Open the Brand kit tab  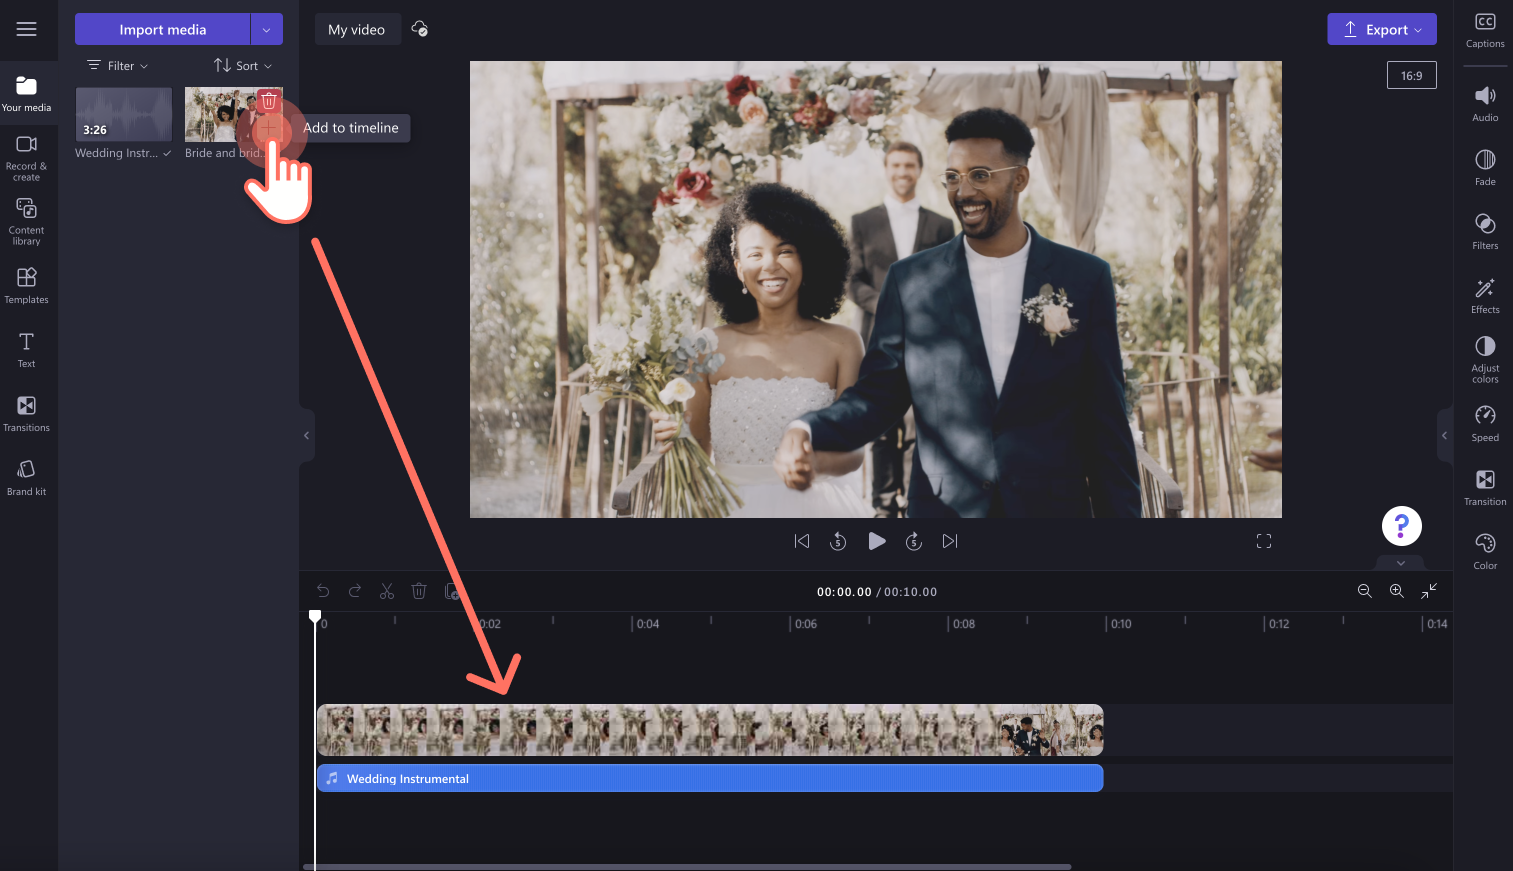point(27,477)
